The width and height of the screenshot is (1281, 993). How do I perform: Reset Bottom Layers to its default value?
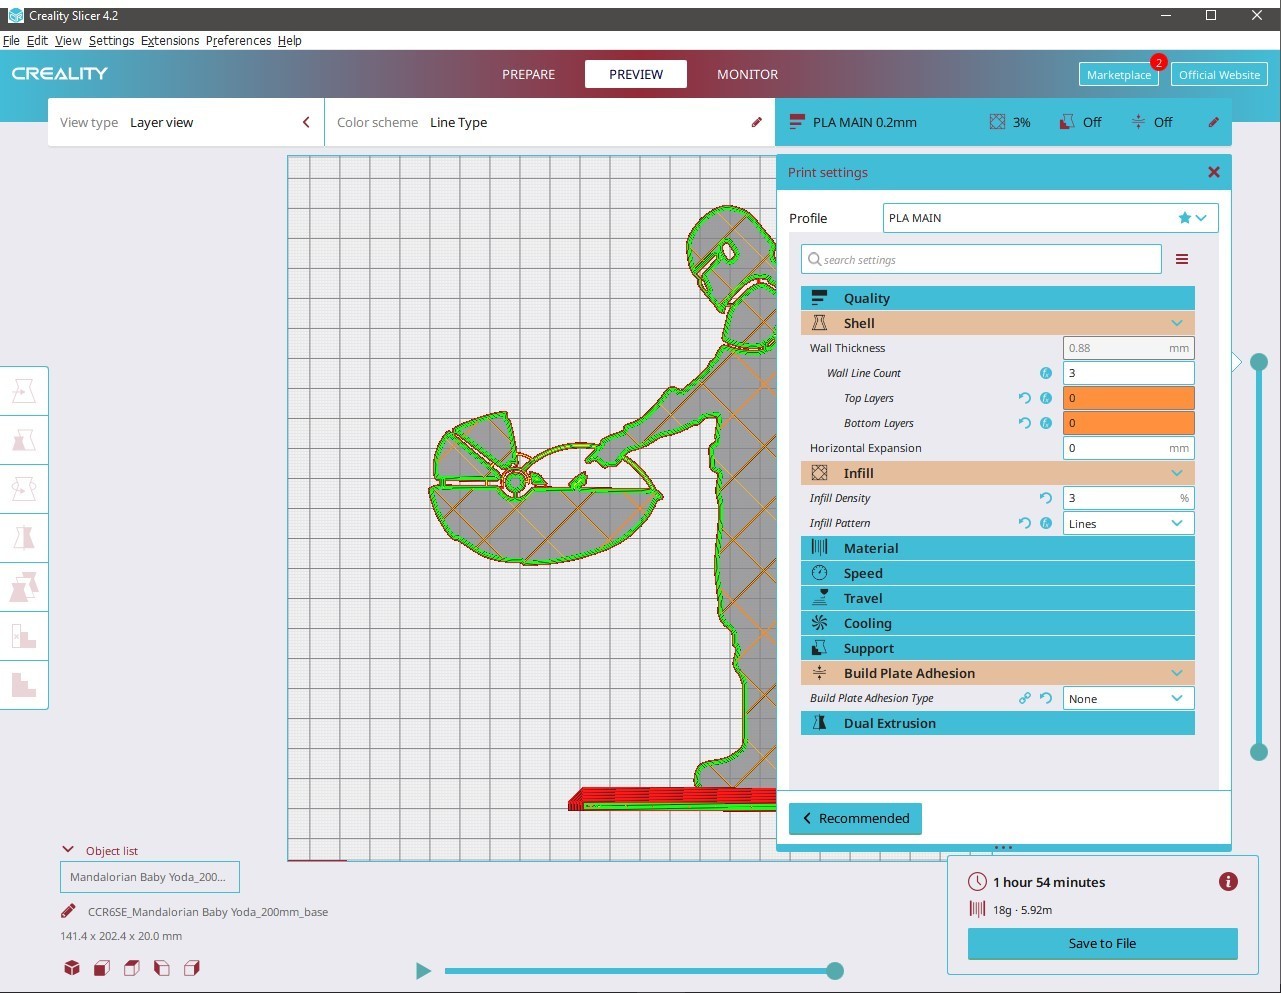coord(1025,423)
